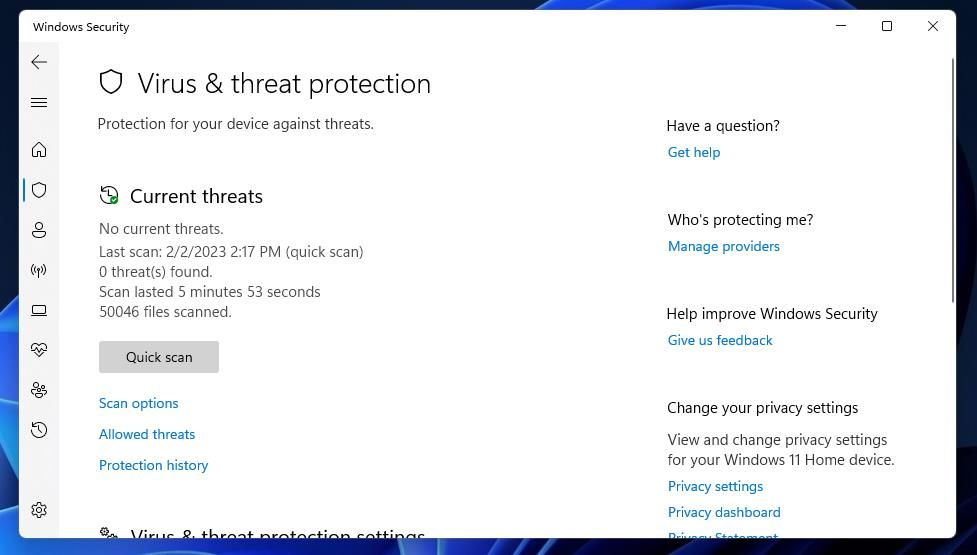Open Privacy settings link
The height and width of the screenshot is (555, 977).
715,486
